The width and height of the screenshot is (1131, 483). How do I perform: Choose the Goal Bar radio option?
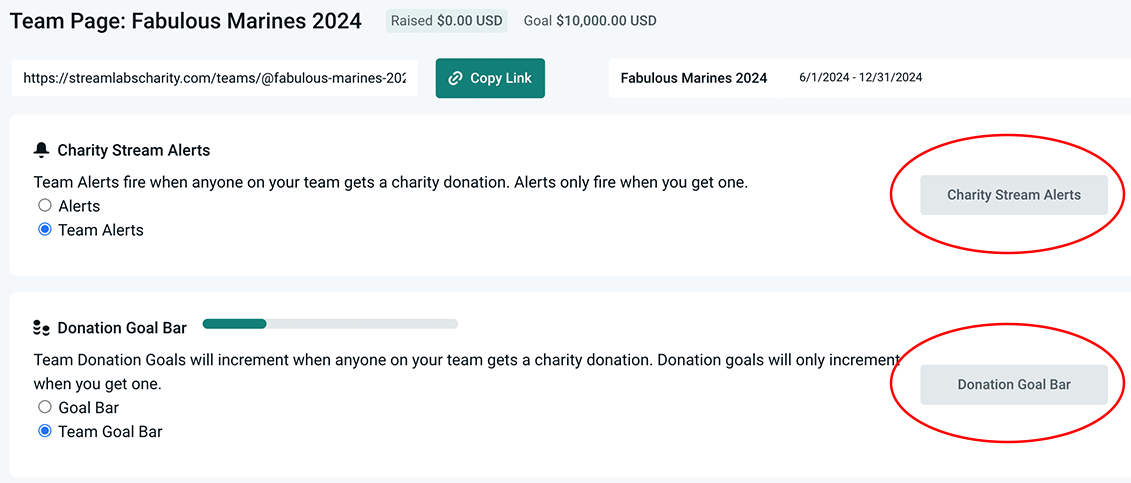point(44,408)
